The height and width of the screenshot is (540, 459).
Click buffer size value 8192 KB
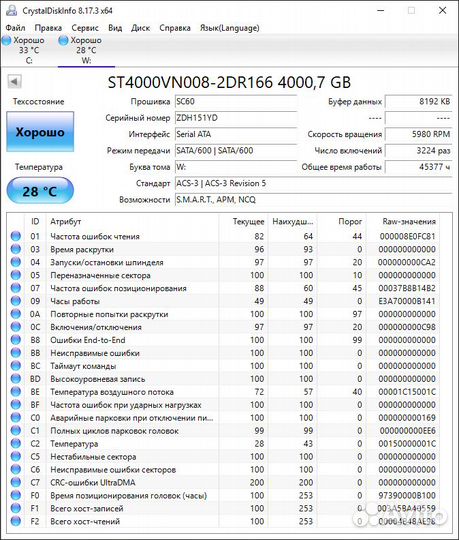(418, 102)
